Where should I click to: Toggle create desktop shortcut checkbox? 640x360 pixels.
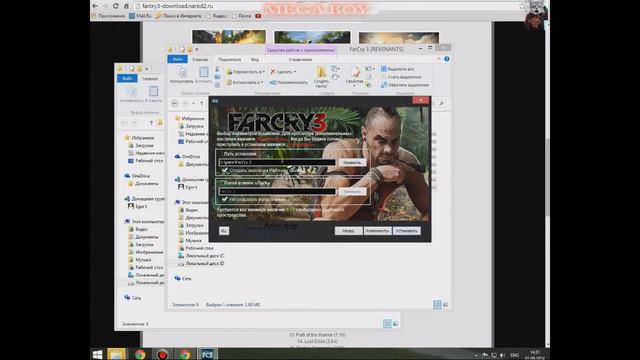click(225, 170)
